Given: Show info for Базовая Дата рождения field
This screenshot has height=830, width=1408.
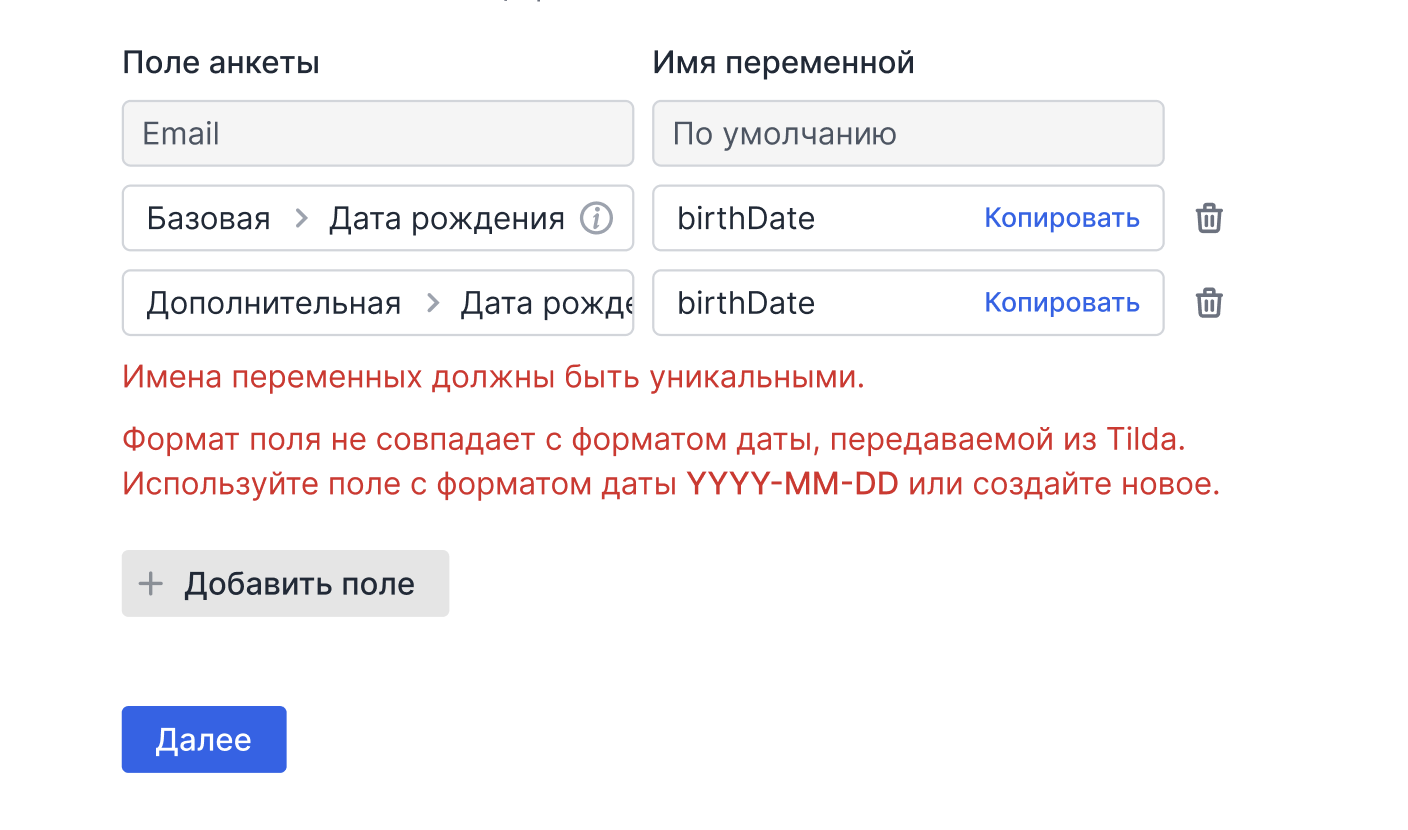Looking at the screenshot, I should (x=596, y=218).
